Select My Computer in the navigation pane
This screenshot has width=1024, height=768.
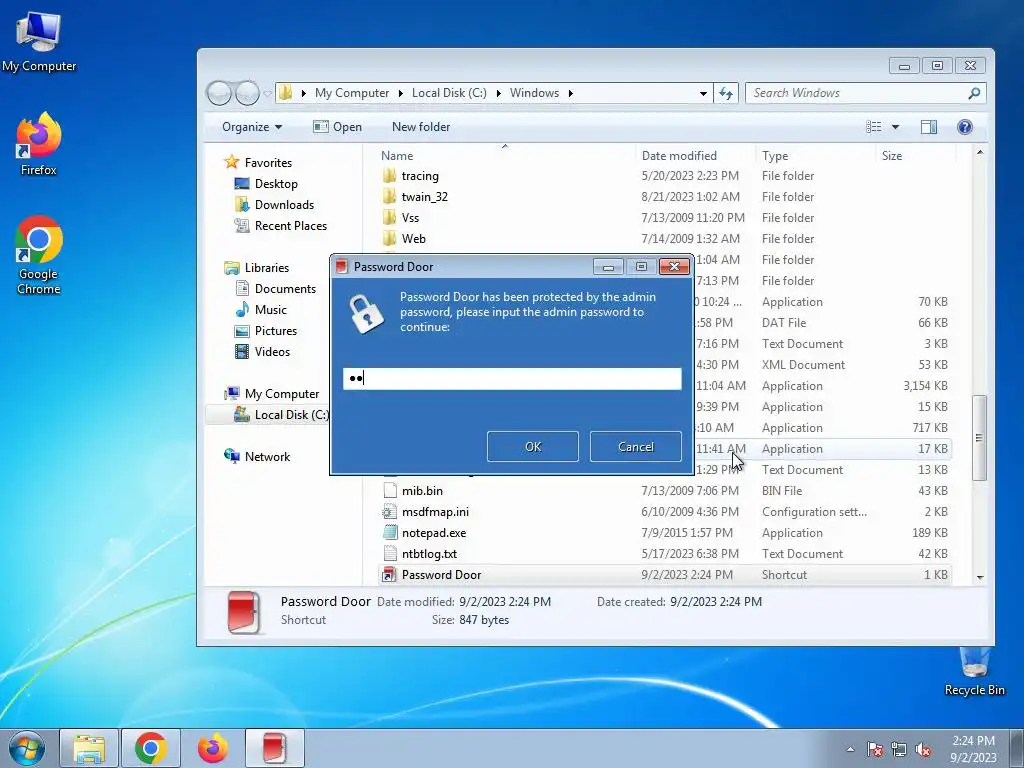(272, 394)
